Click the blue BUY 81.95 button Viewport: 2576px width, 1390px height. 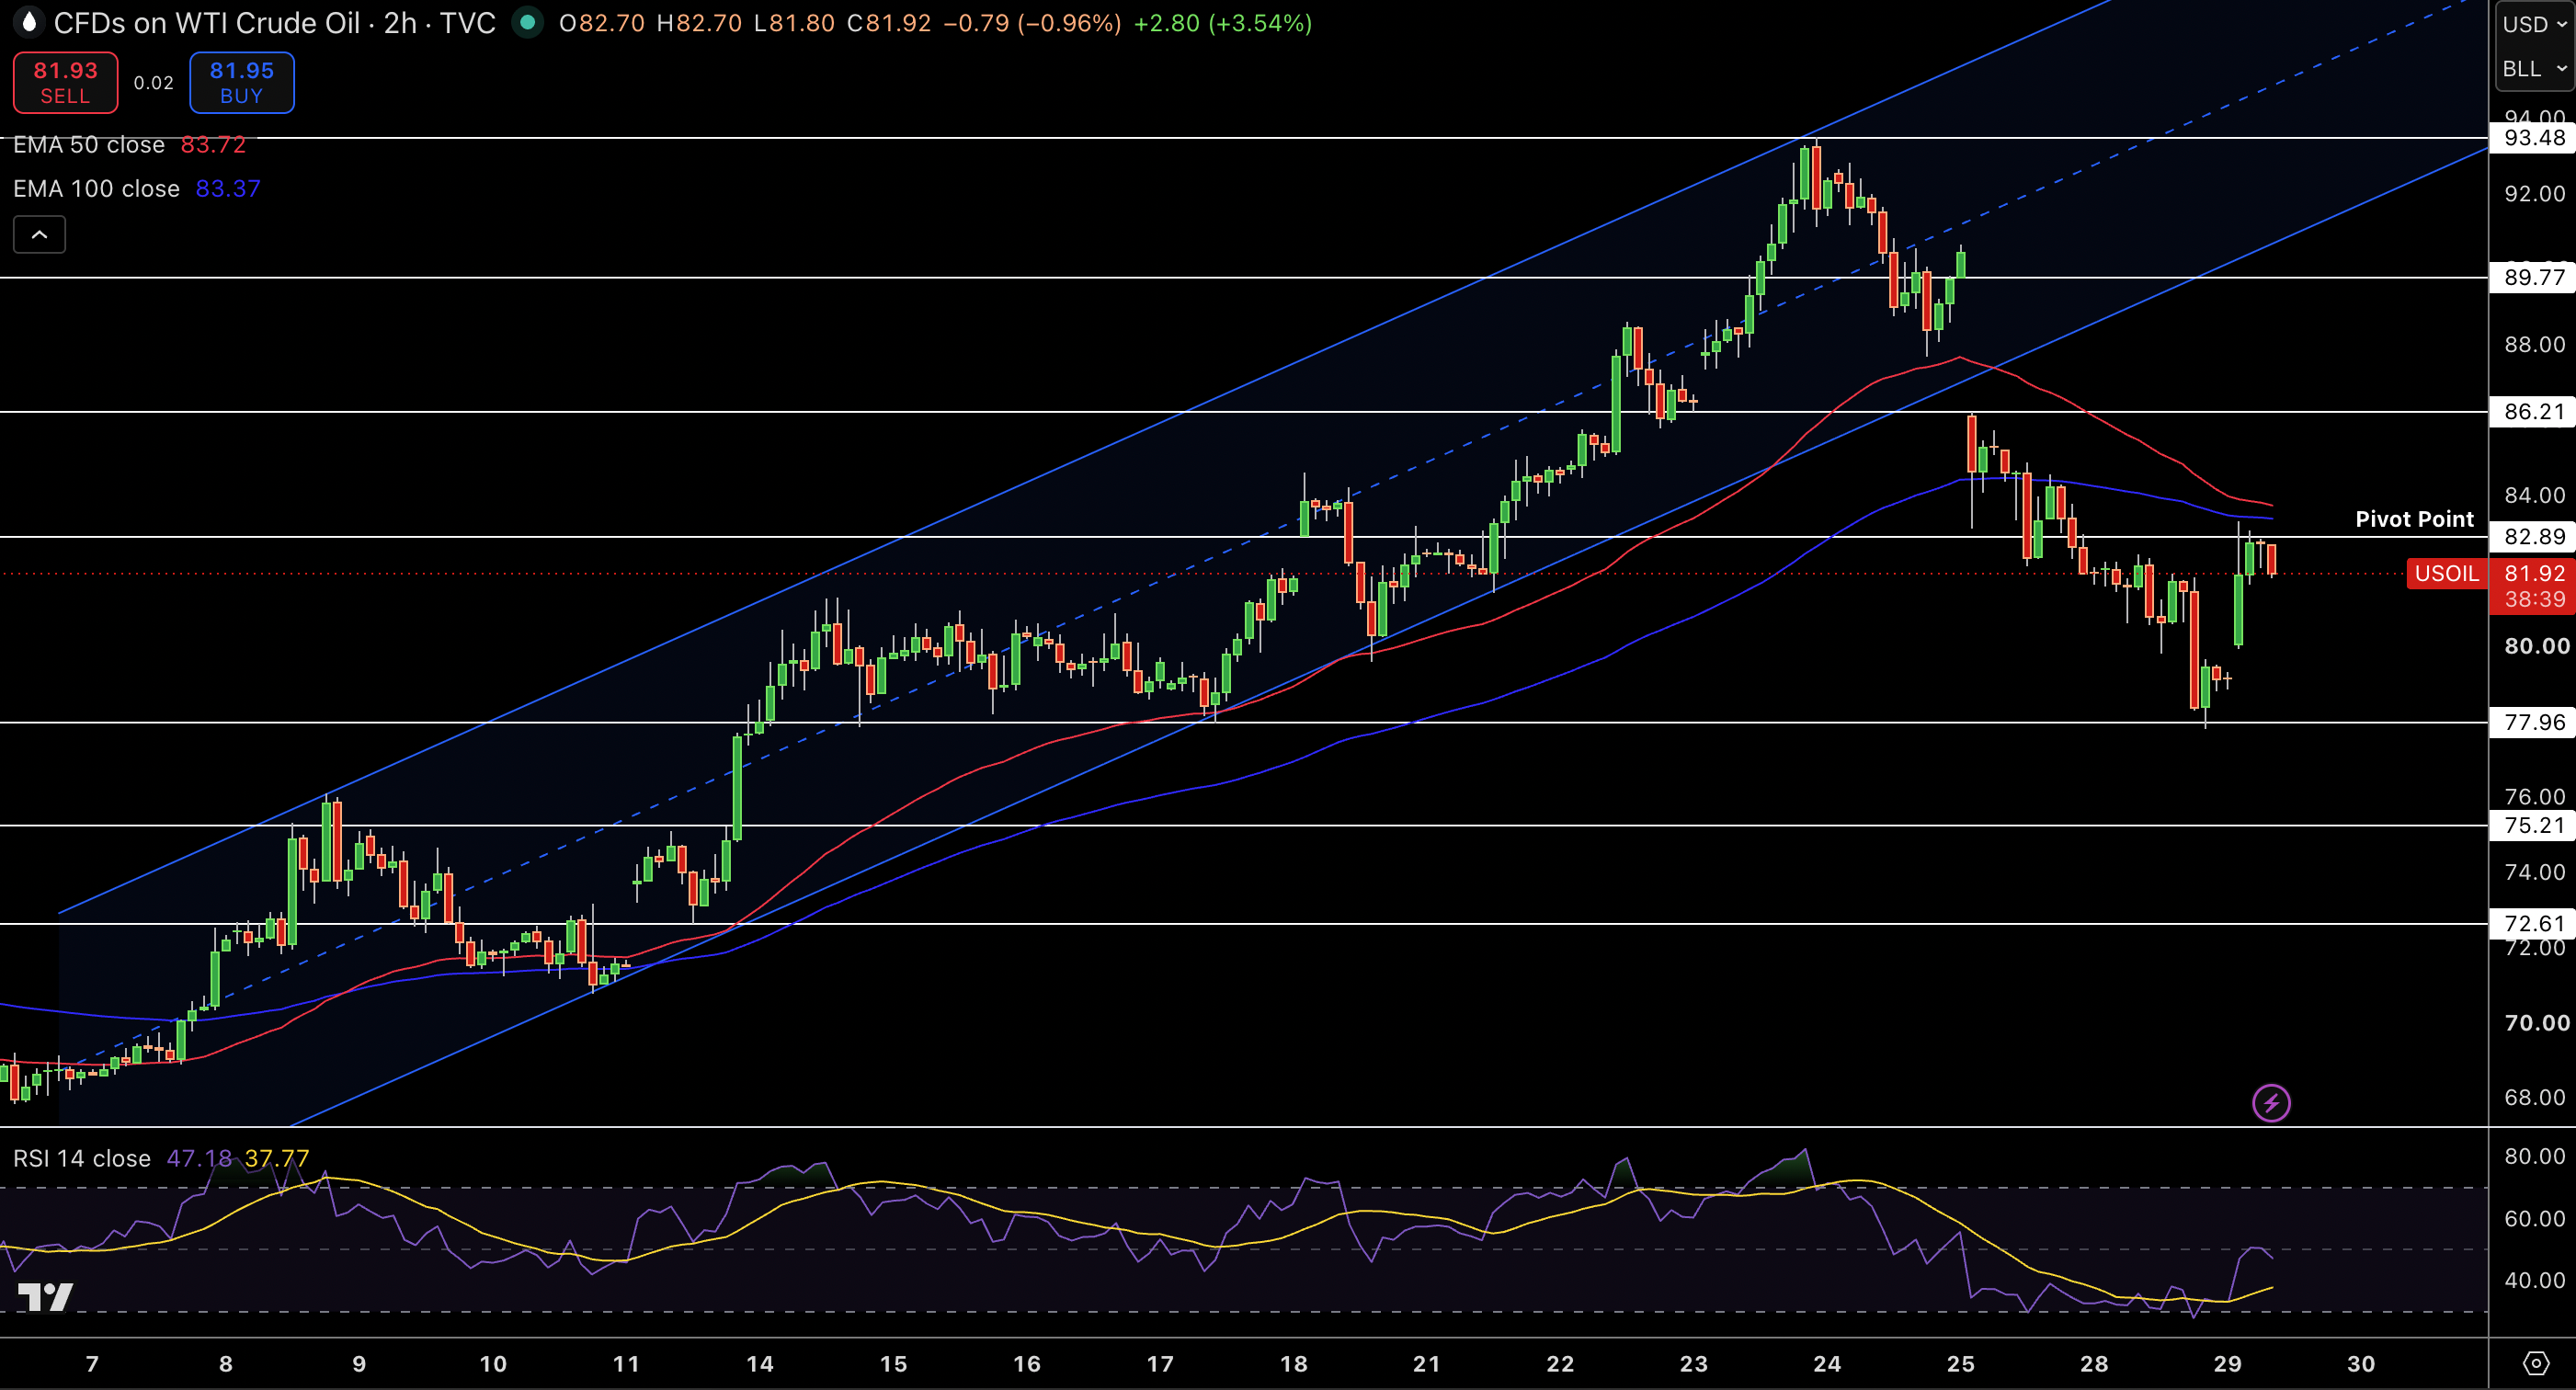242,83
